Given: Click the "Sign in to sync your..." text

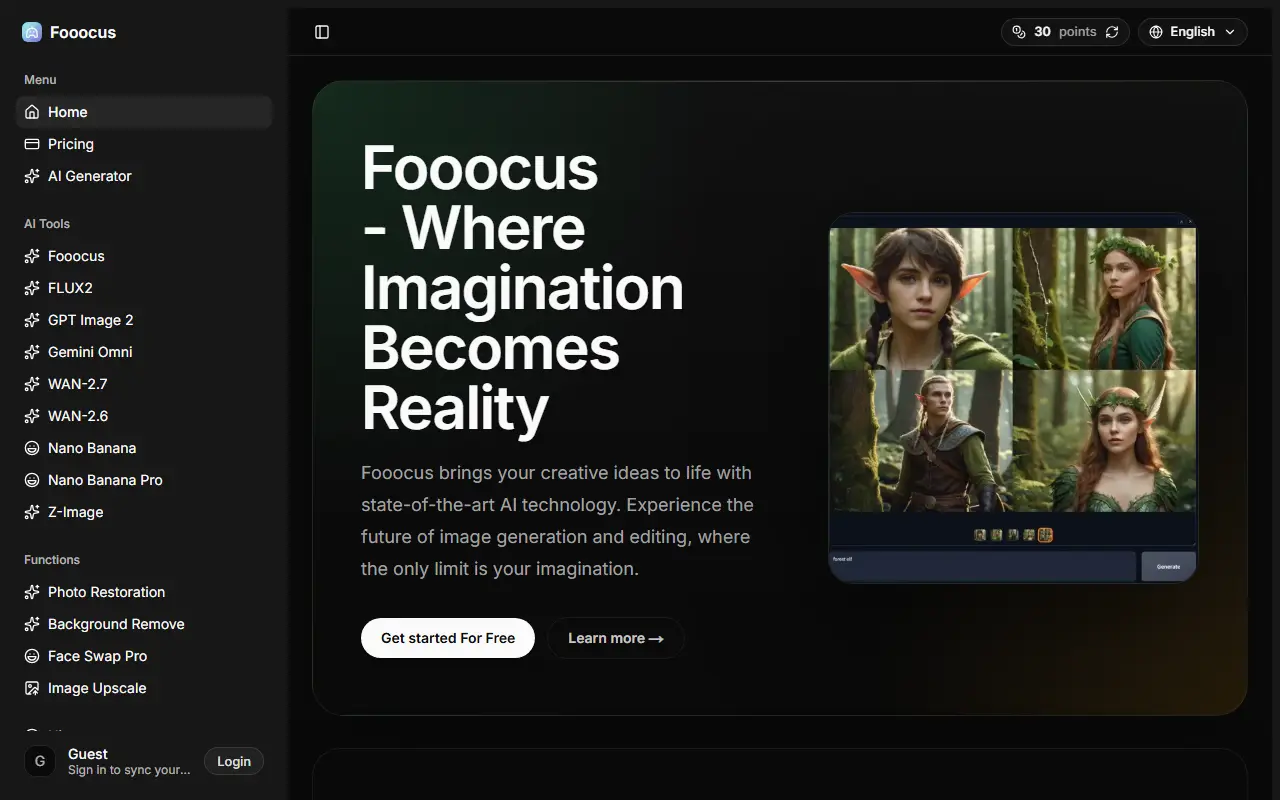Looking at the screenshot, I should 129,770.
